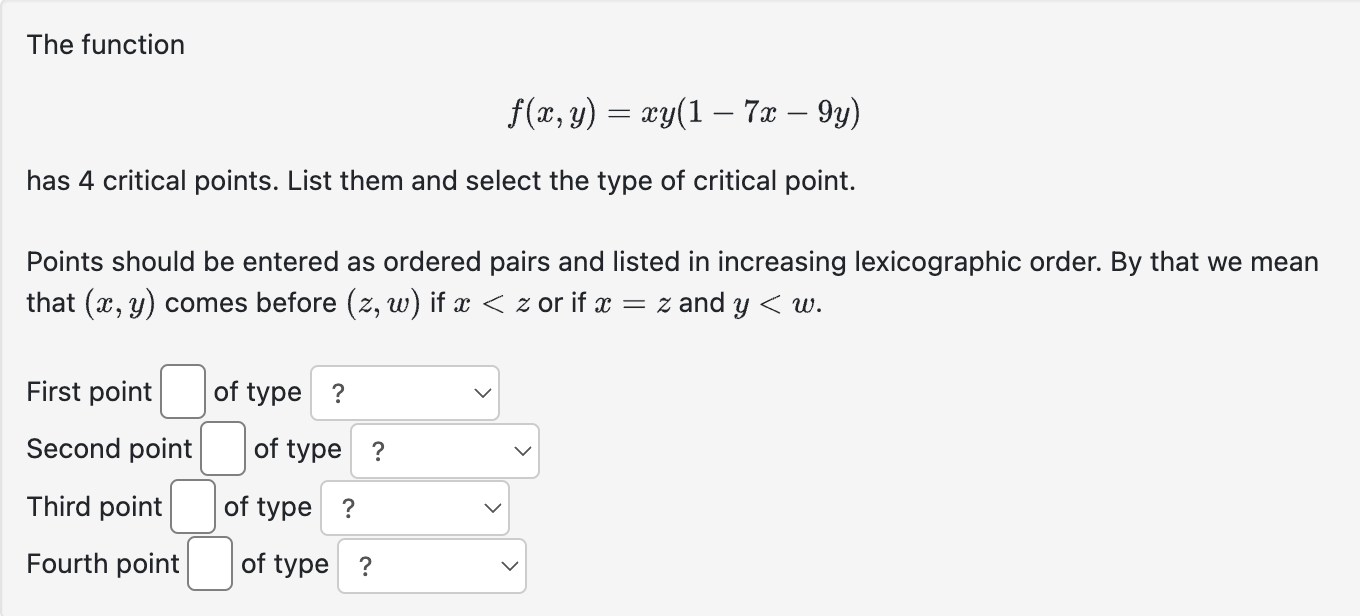This screenshot has width=1360, height=616.
Task: Select the Second point 'of type' label
Action: [x=298, y=449]
